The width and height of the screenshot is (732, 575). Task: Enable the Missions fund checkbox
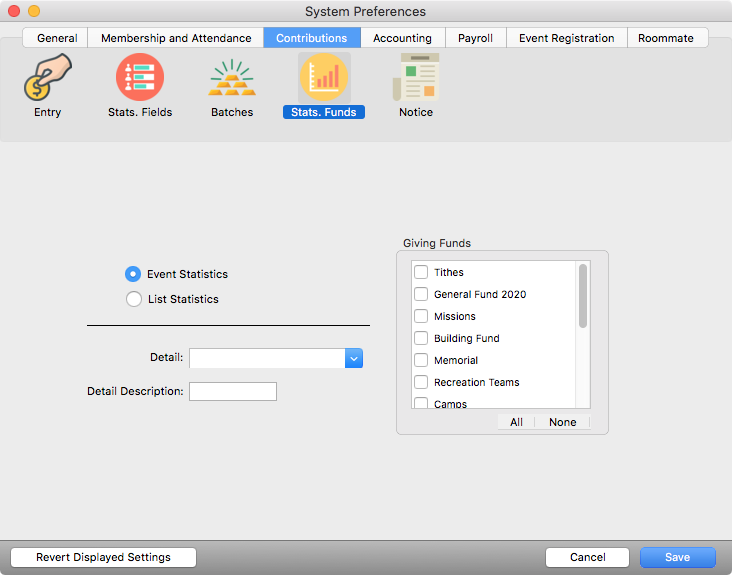[421, 316]
